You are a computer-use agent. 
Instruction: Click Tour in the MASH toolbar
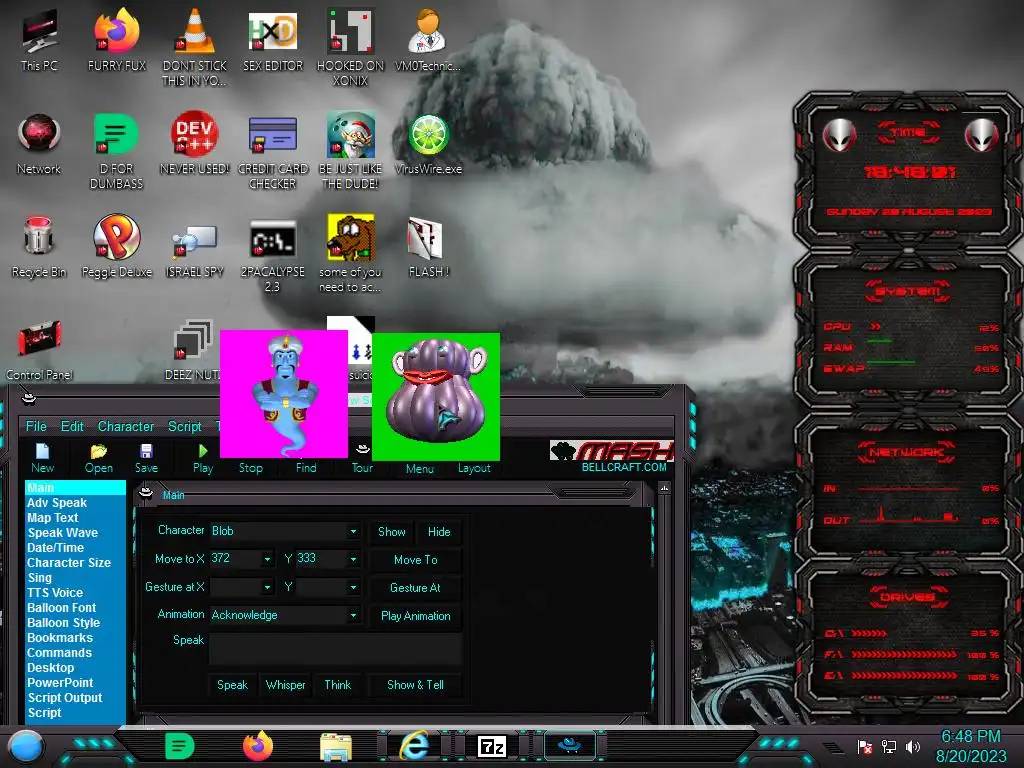pyautogui.click(x=362, y=460)
